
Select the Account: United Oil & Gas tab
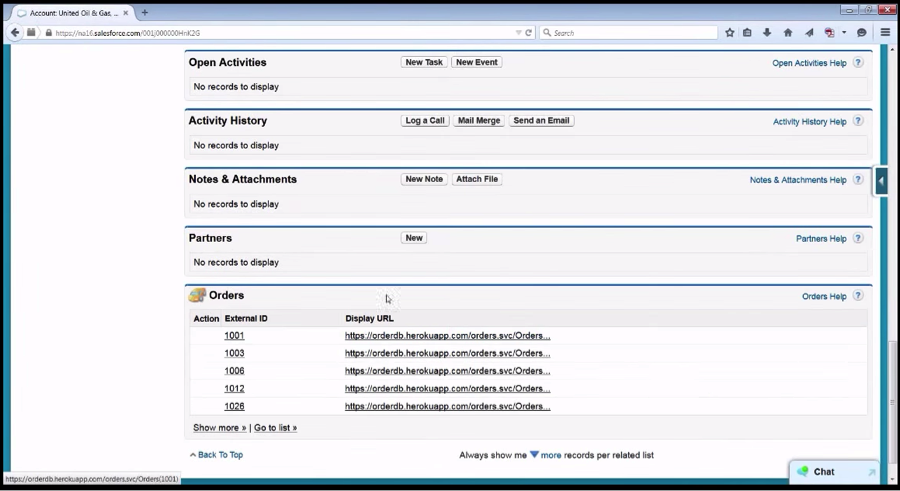(73, 13)
